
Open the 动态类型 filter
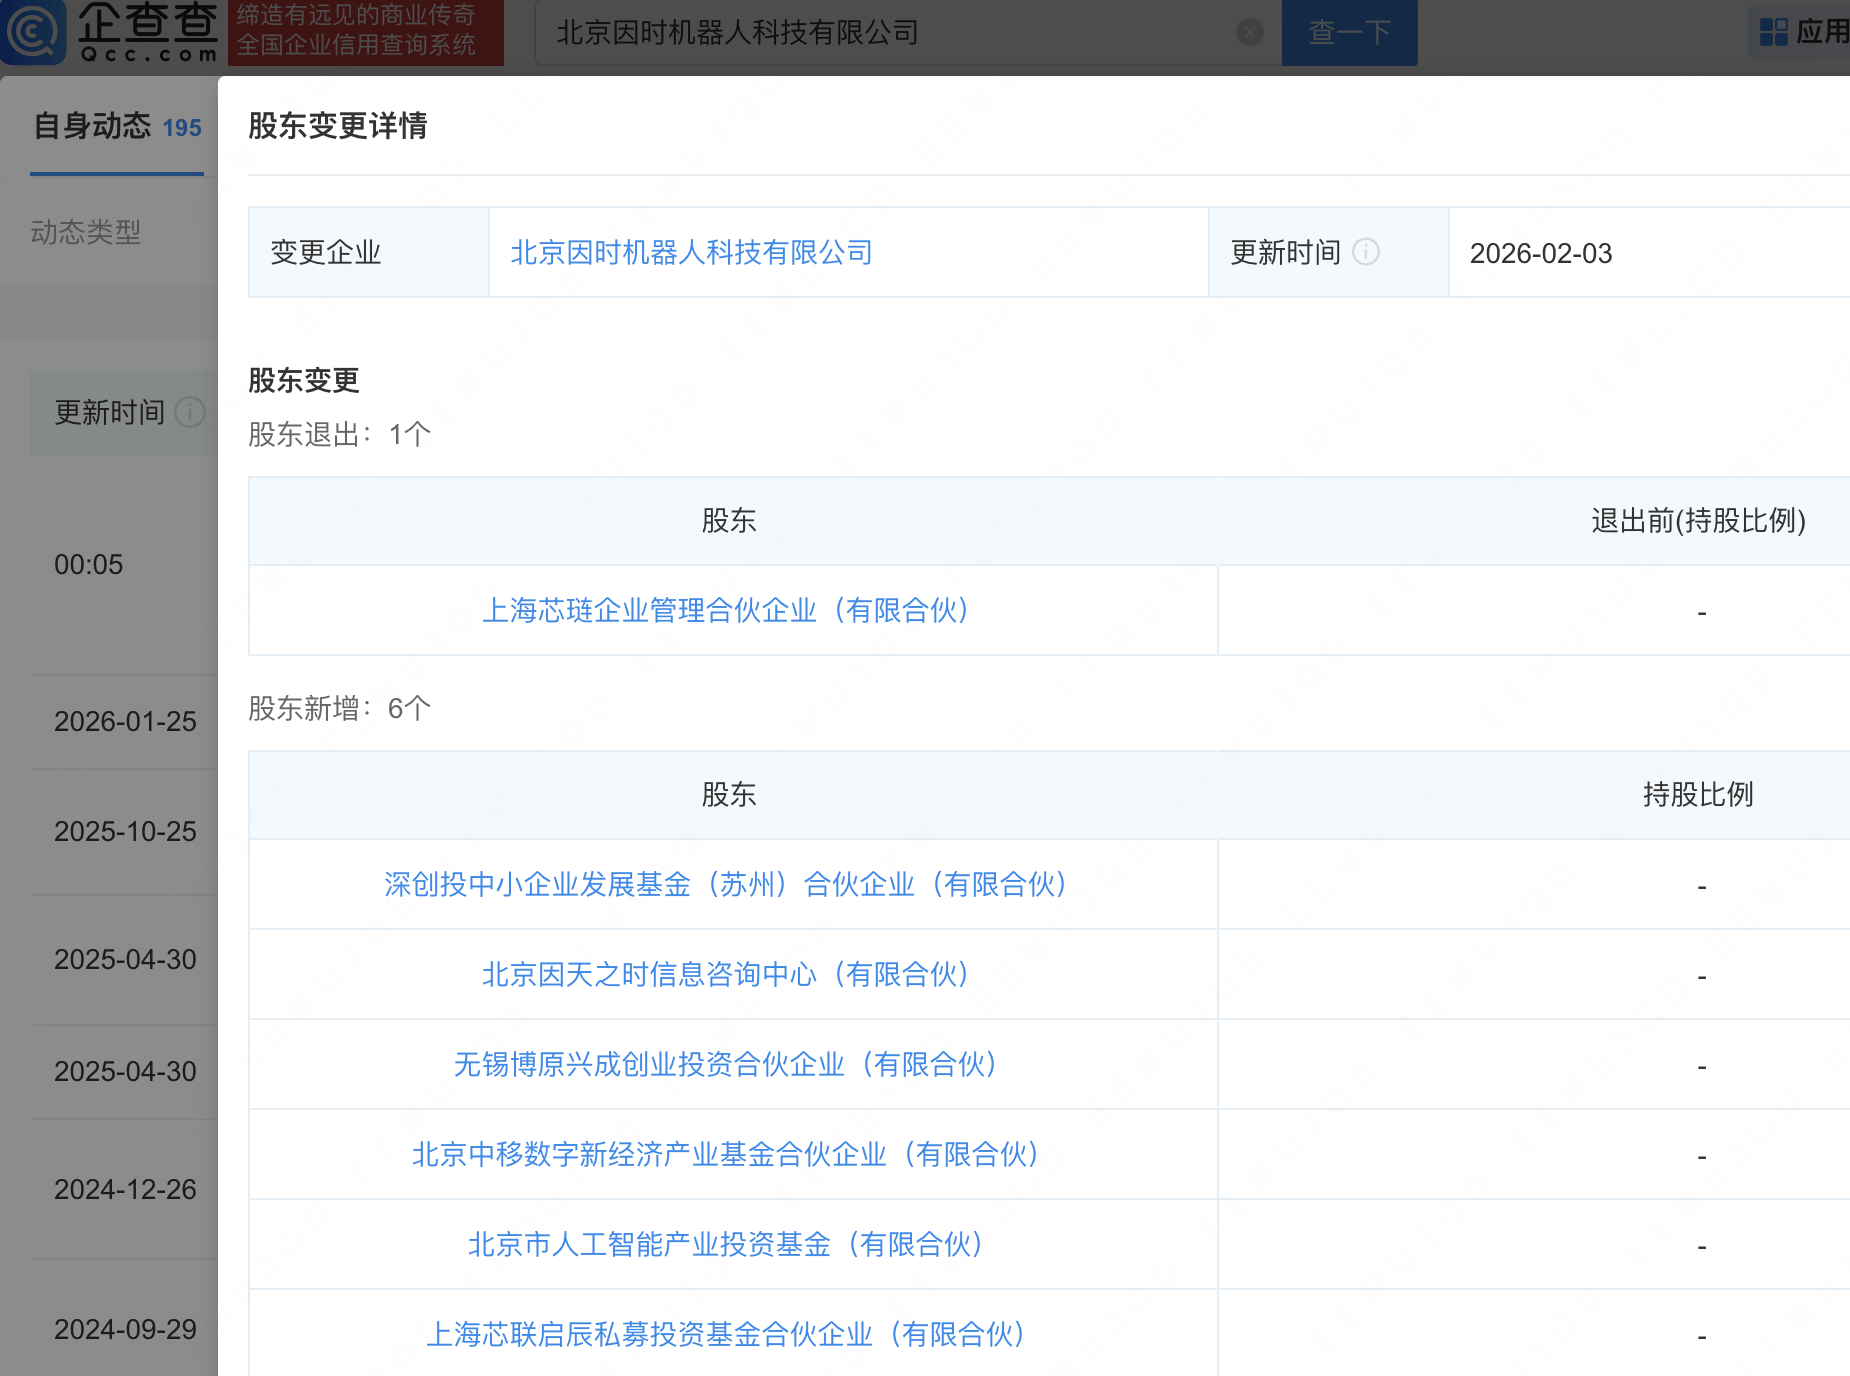click(x=86, y=233)
